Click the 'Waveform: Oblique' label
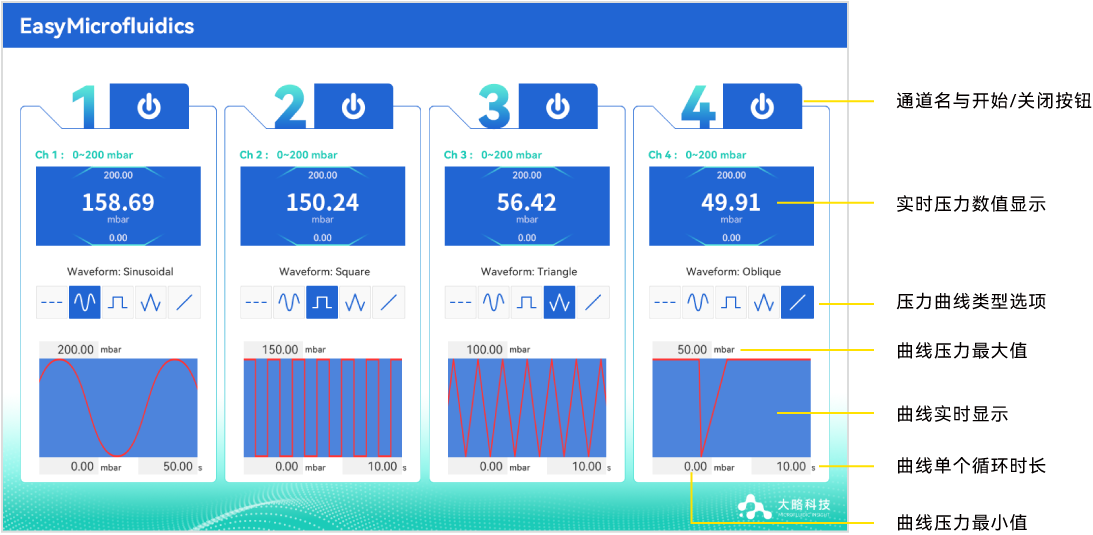This screenshot has height=535, width=1093. coord(733,271)
